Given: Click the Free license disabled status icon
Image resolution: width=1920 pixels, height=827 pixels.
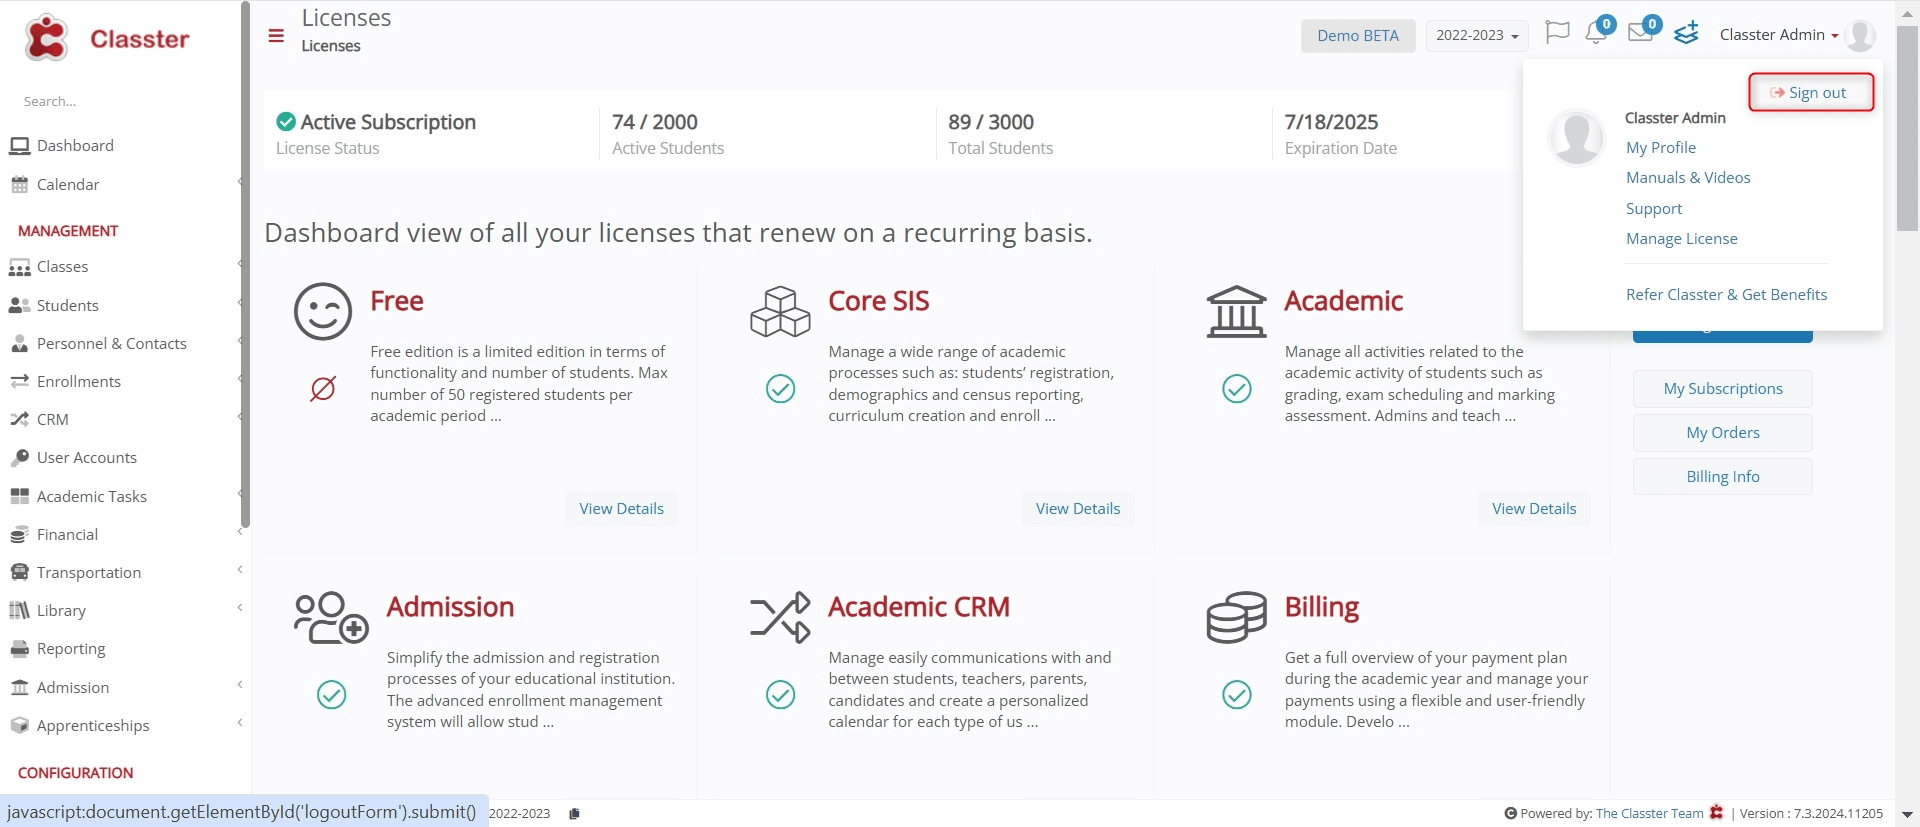Looking at the screenshot, I should pos(323,388).
